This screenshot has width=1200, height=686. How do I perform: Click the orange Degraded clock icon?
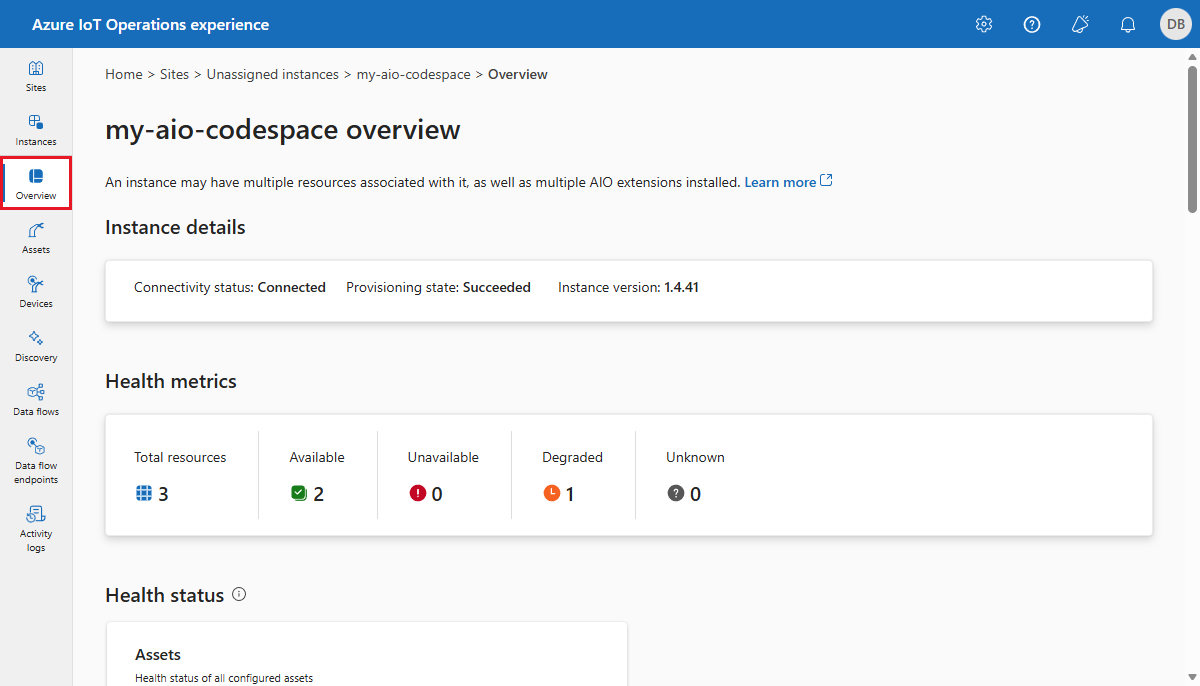click(x=551, y=493)
